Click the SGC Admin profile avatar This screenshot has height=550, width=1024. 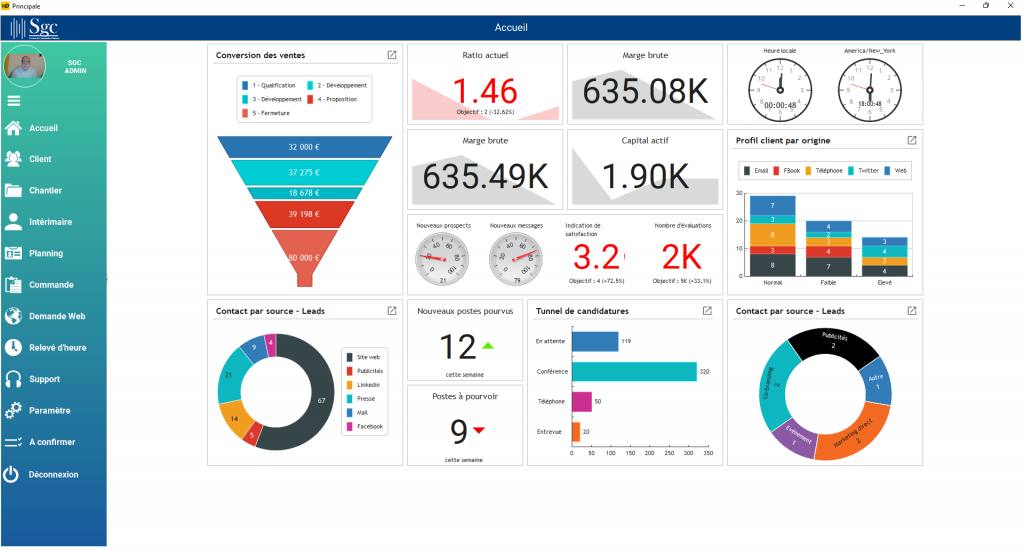25,67
